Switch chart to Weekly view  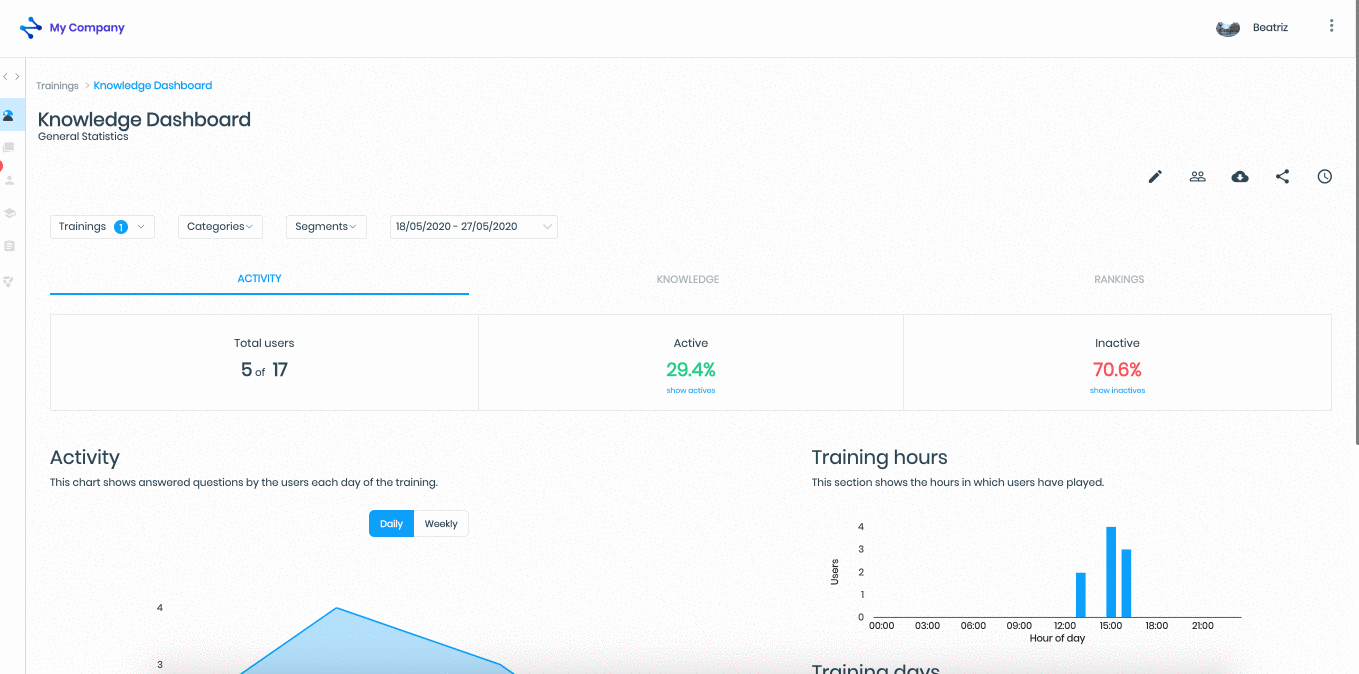441,524
